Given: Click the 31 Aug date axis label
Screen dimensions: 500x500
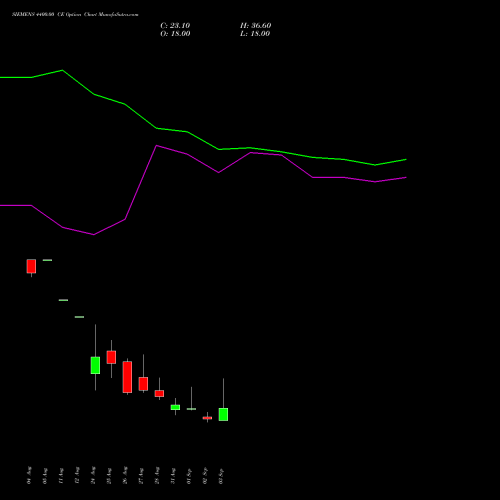Looking at the screenshot, I should tap(173, 475).
